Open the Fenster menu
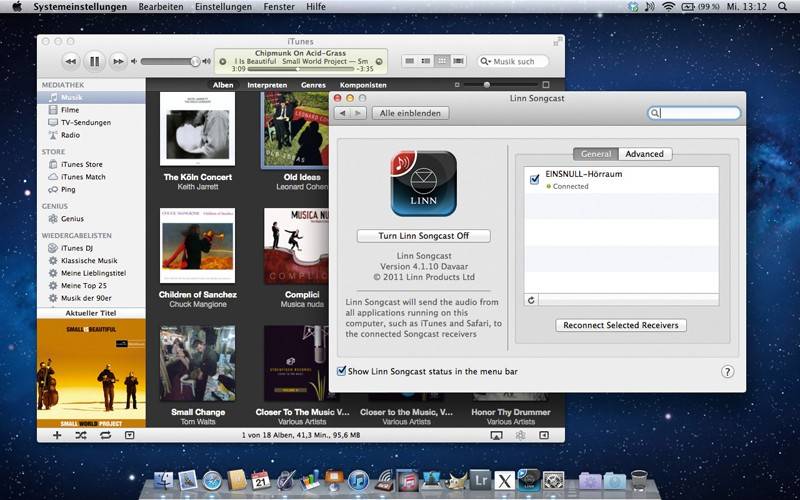The image size is (800, 500). point(279,7)
